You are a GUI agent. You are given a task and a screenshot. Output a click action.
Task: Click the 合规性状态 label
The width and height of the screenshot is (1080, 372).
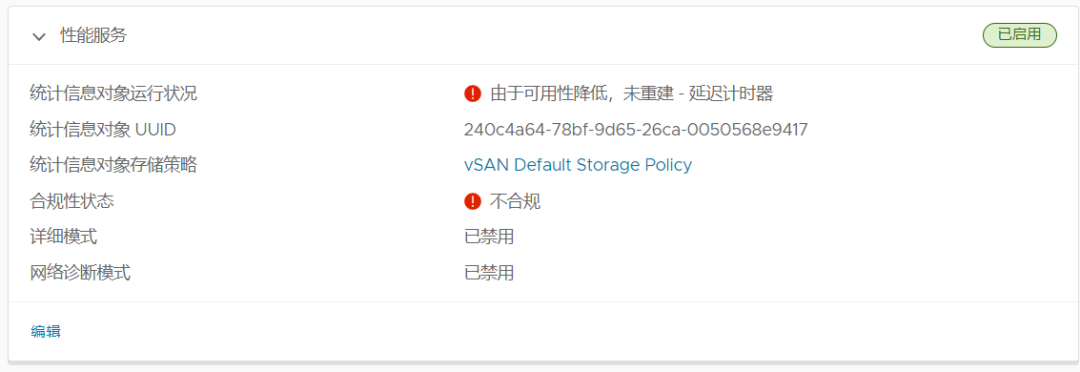[x=72, y=201]
